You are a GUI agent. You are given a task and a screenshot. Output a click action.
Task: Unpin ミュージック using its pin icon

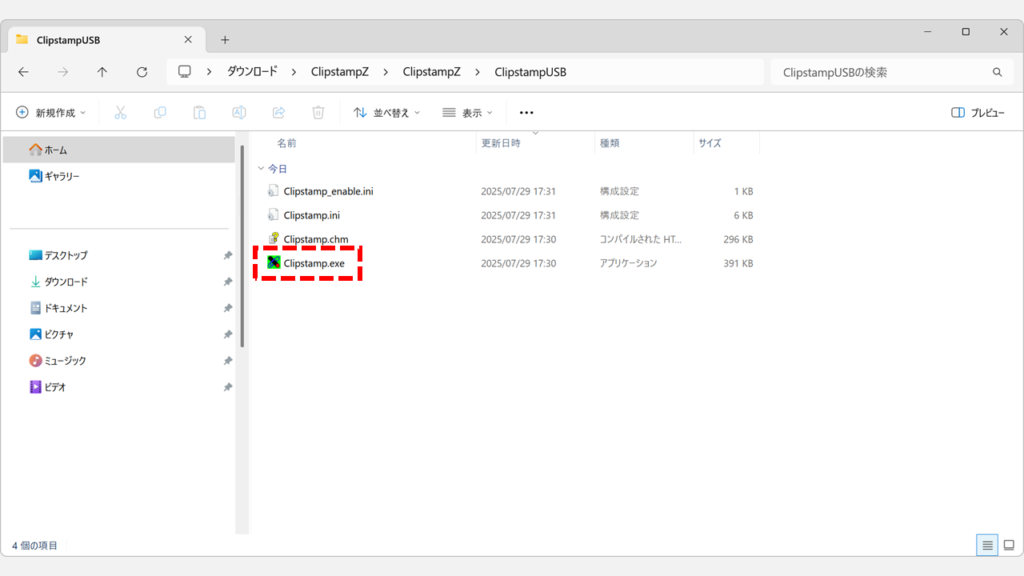coord(227,361)
